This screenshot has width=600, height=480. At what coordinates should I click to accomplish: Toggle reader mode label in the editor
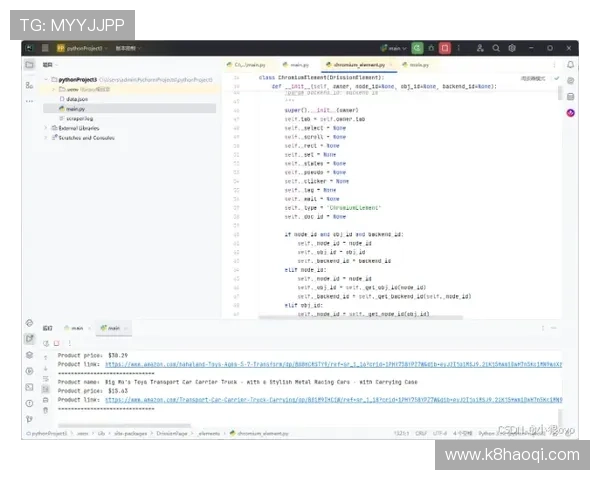point(532,78)
